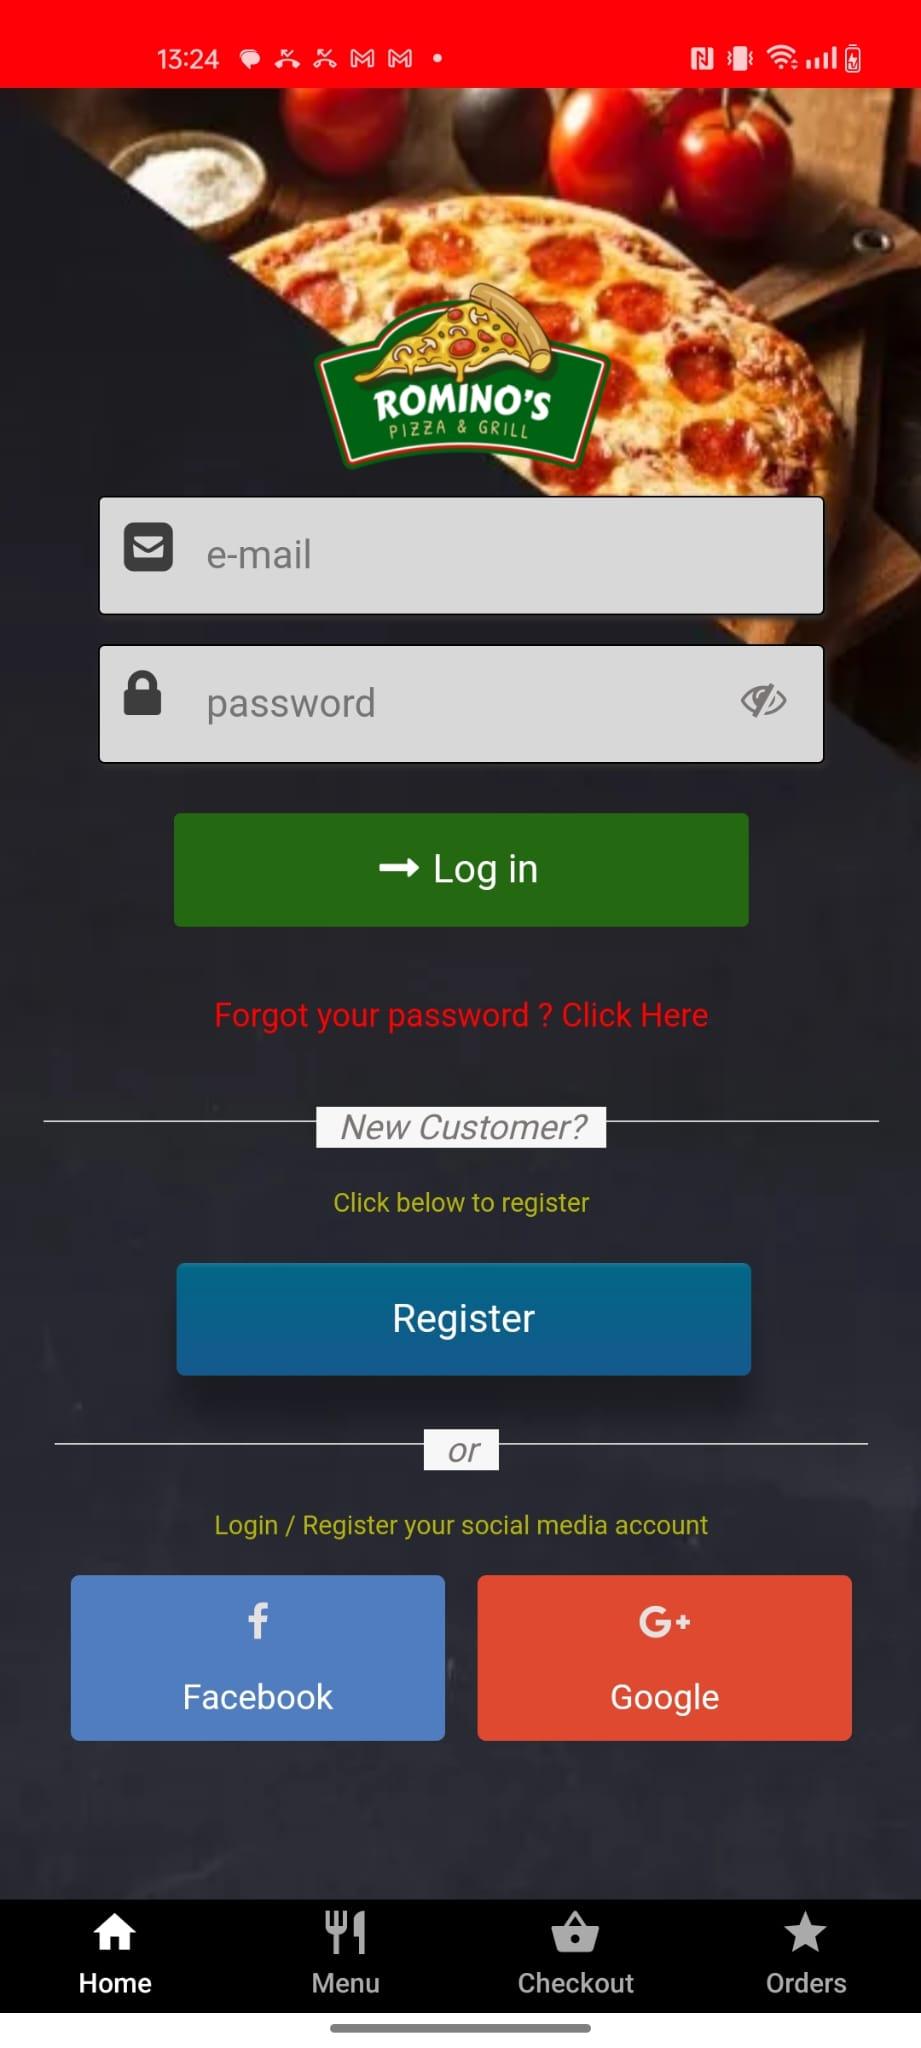Focus the password input field
This screenshot has width=921, height=2048.
(x=461, y=703)
